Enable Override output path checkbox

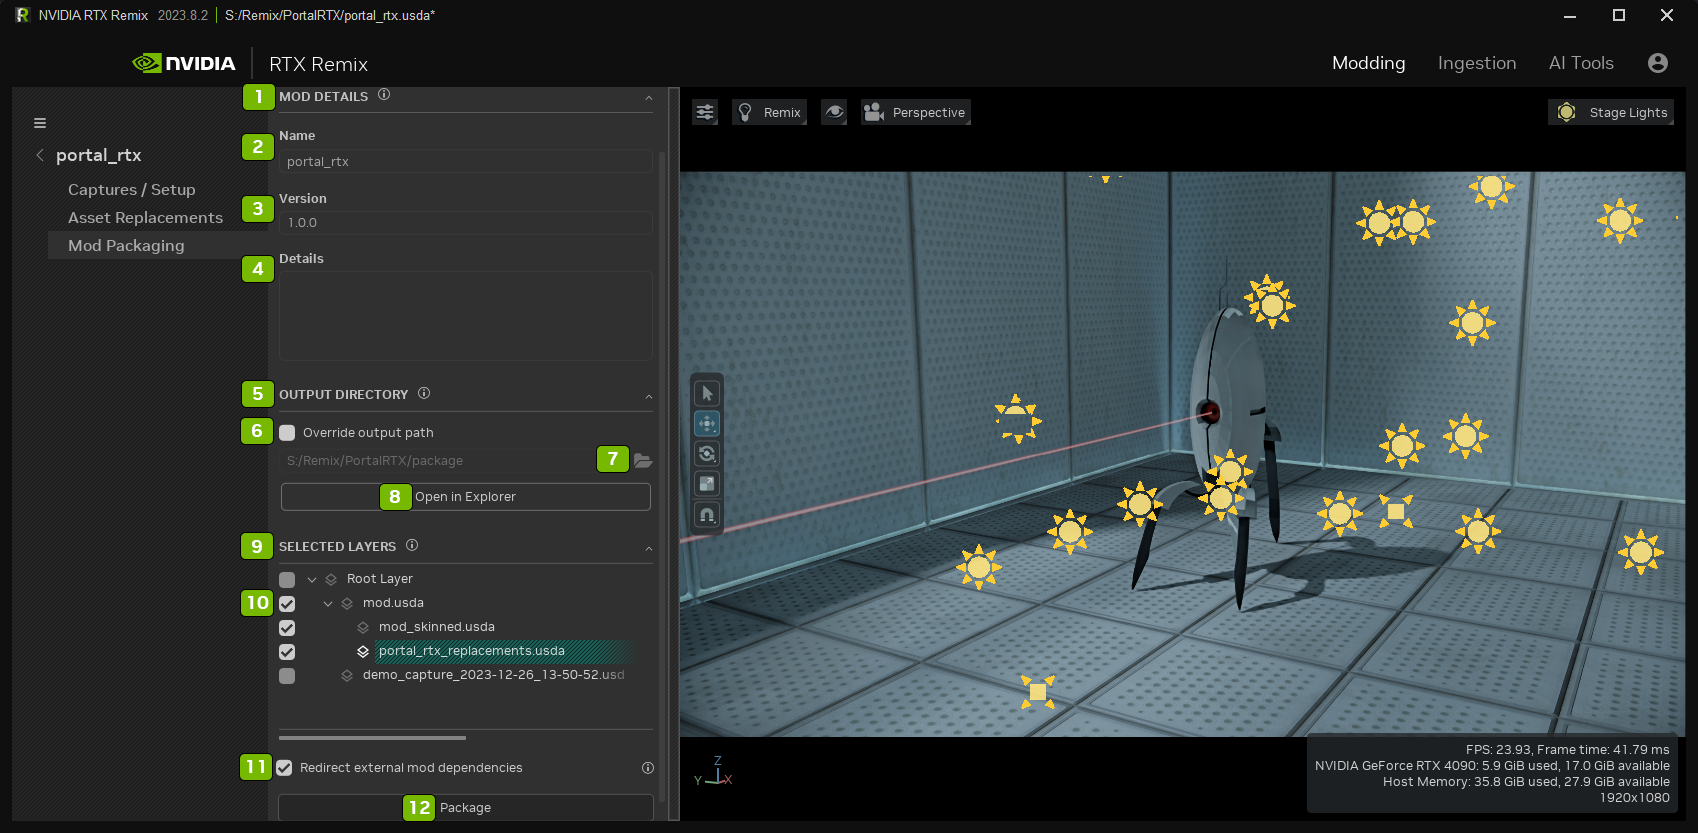coord(287,433)
